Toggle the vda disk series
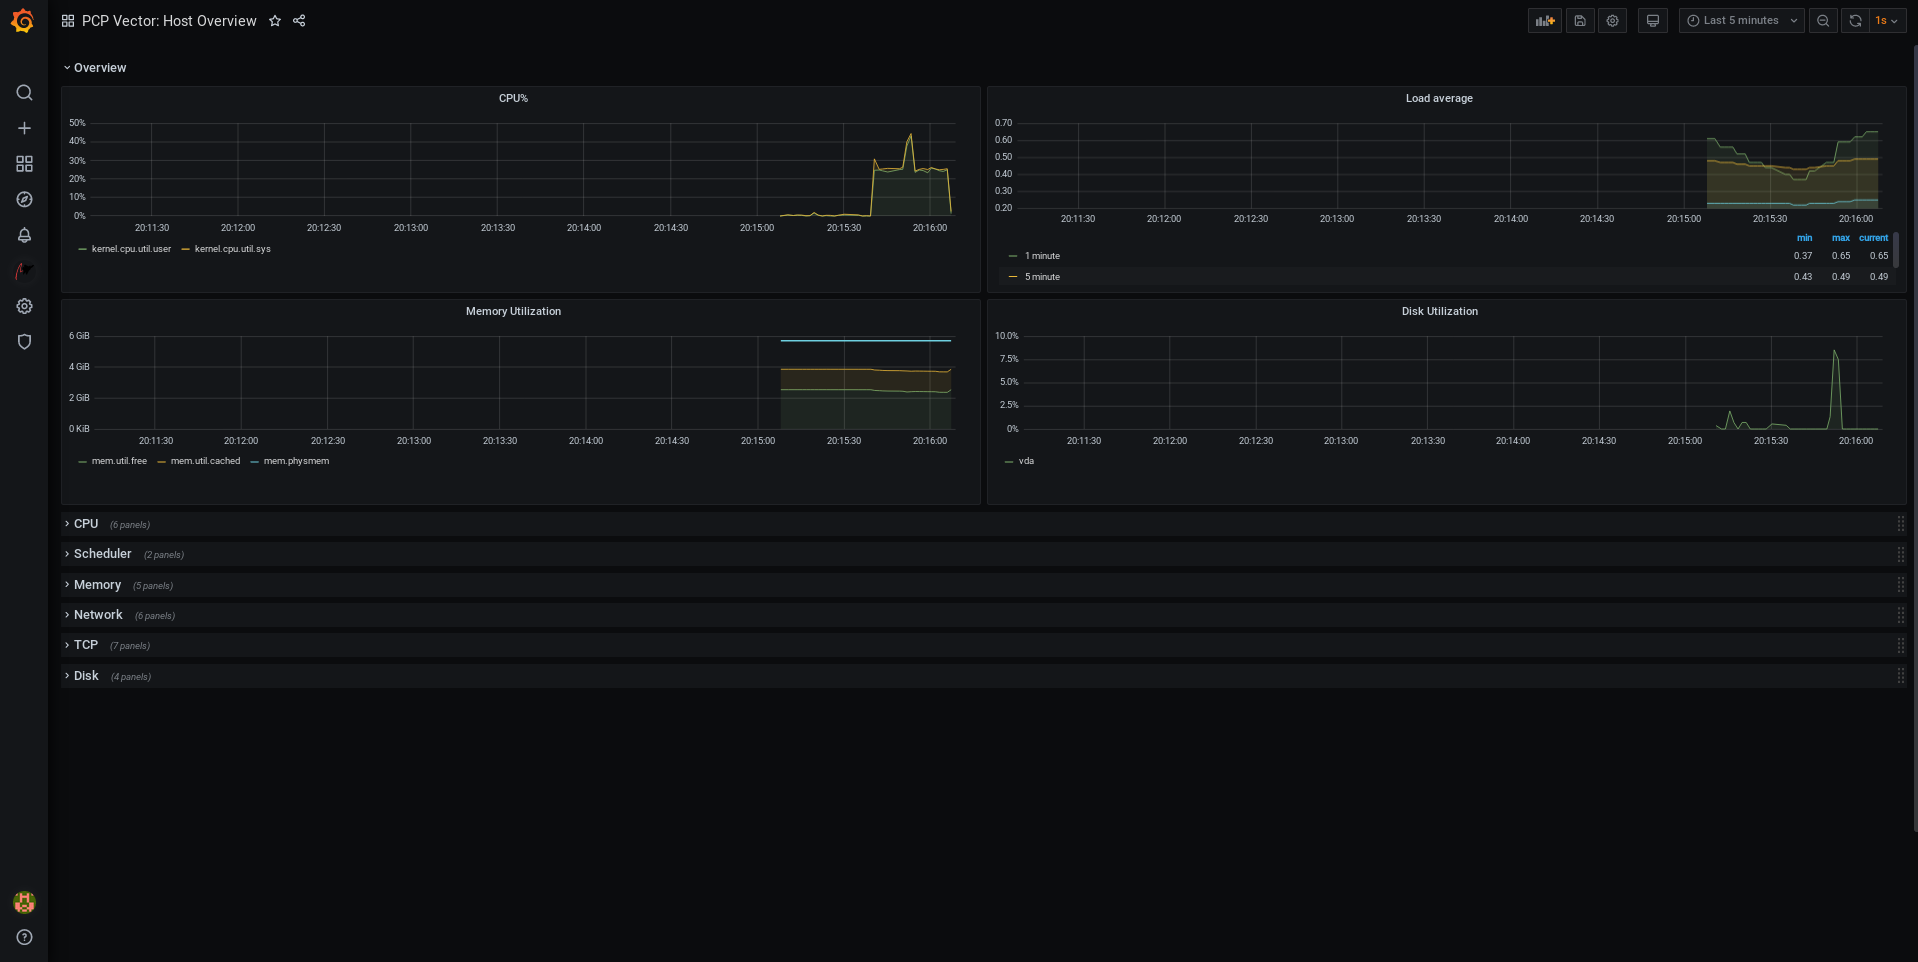The image size is (1918, 962). click(1026, 461)
